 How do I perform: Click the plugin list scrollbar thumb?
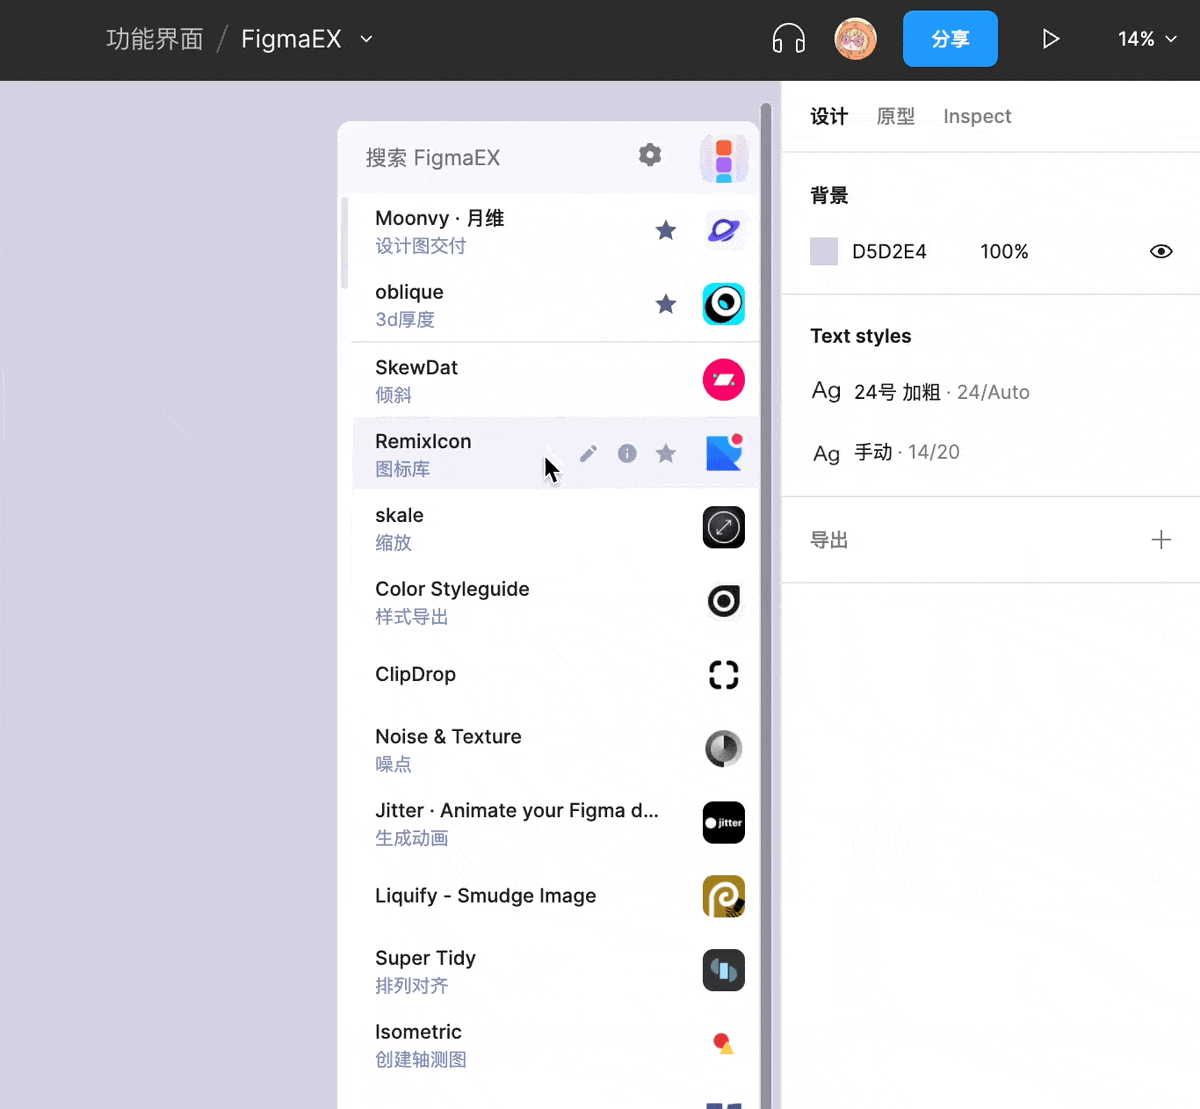click(x=344, y=243)
